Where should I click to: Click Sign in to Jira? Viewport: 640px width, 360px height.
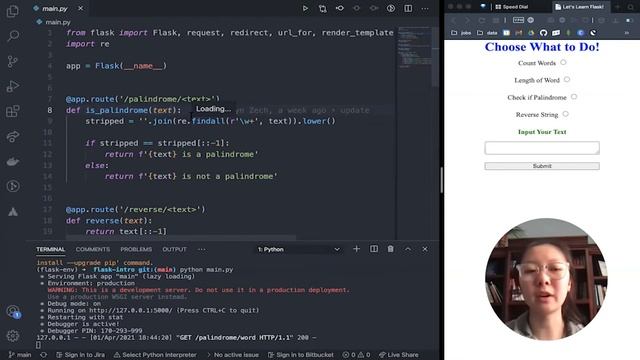pyautogui.click(x=80, y=355)
